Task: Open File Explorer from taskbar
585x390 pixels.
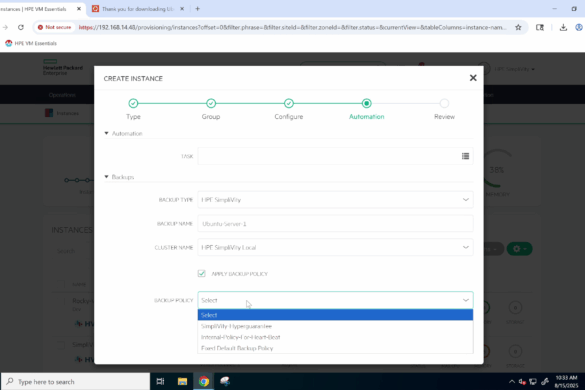Action: [x=182, y=381]
